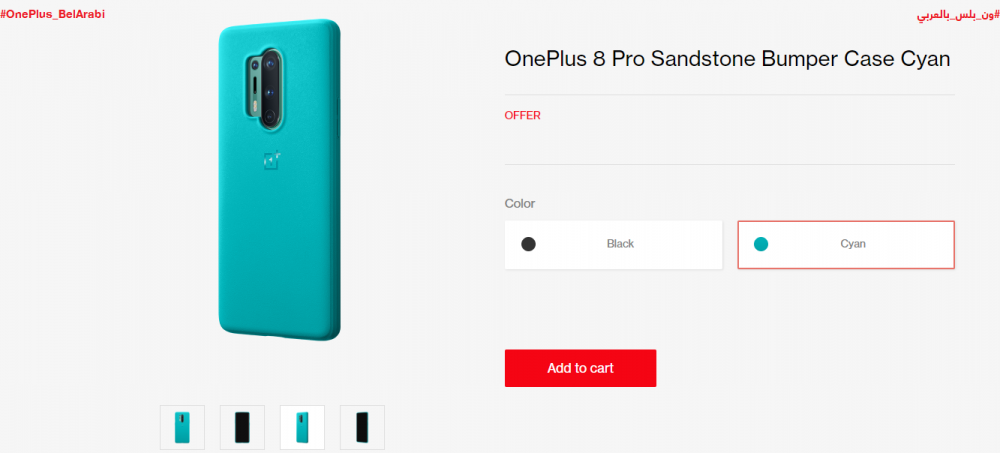Image resolution: width=1000 pixels, height=453 pixels.
Task: Click the Black text label
Action: [x=621, y=244]
